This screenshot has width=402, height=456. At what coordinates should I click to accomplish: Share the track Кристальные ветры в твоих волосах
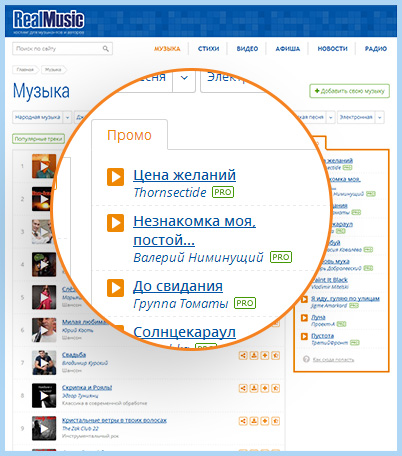coord(243,421)
